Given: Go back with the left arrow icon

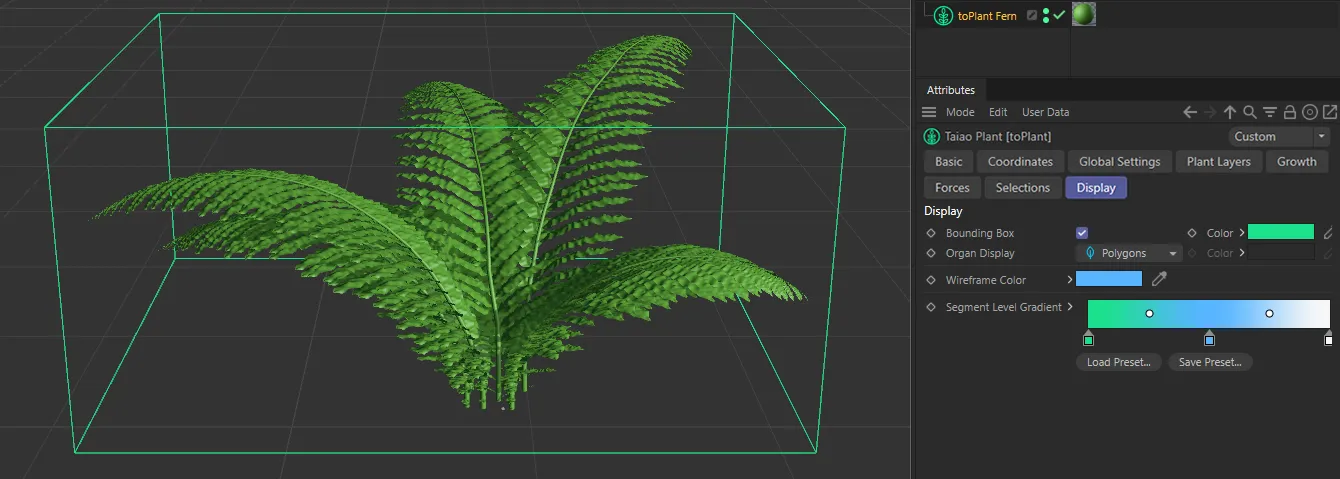Looking at the screenshot, I should click(1190, 112).
